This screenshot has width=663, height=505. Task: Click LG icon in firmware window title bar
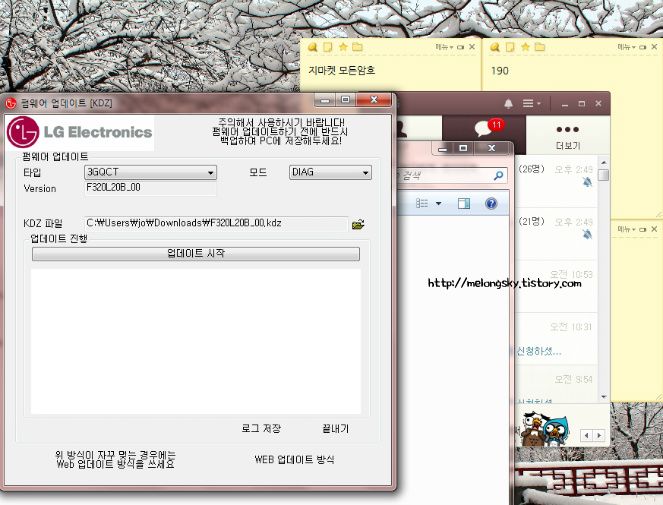click(11, 103)
